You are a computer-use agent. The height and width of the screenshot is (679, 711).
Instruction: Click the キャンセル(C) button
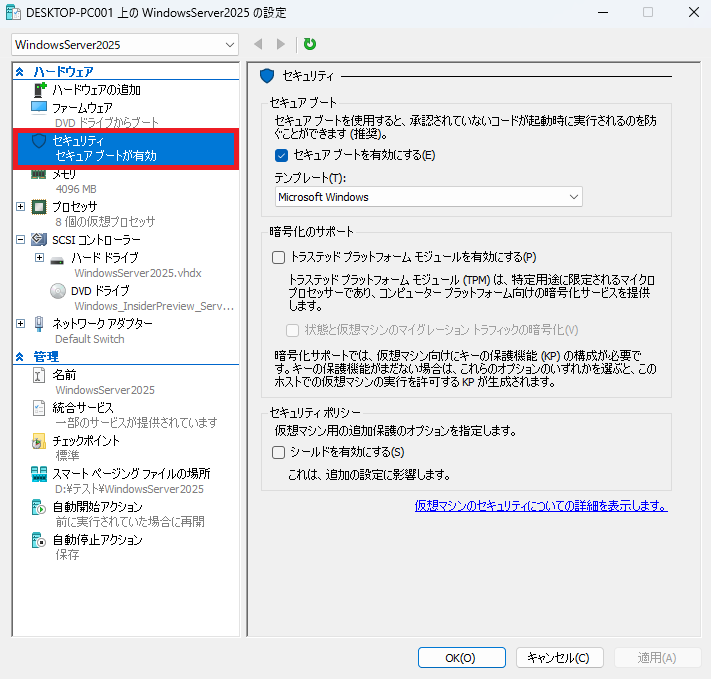pyautogui.click(x=560, y=658)
